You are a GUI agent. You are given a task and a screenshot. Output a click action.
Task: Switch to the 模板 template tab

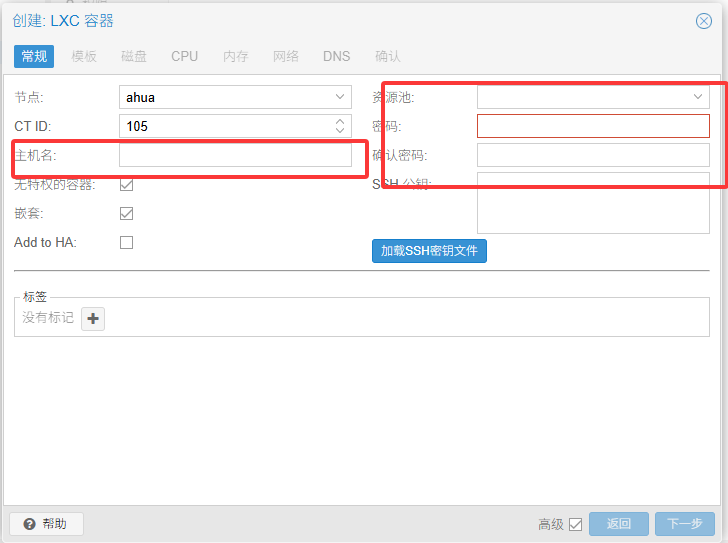pyautogui.click(x=84, y=56)
